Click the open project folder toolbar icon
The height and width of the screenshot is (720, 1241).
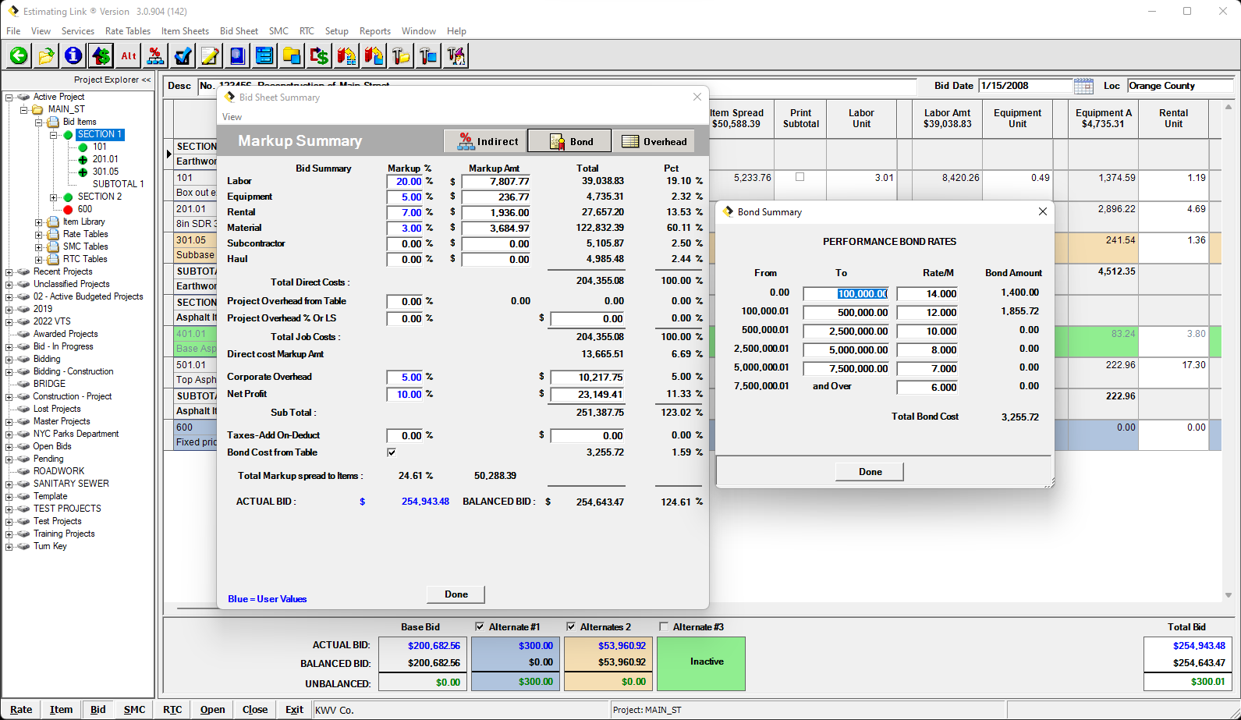(45, 56)
